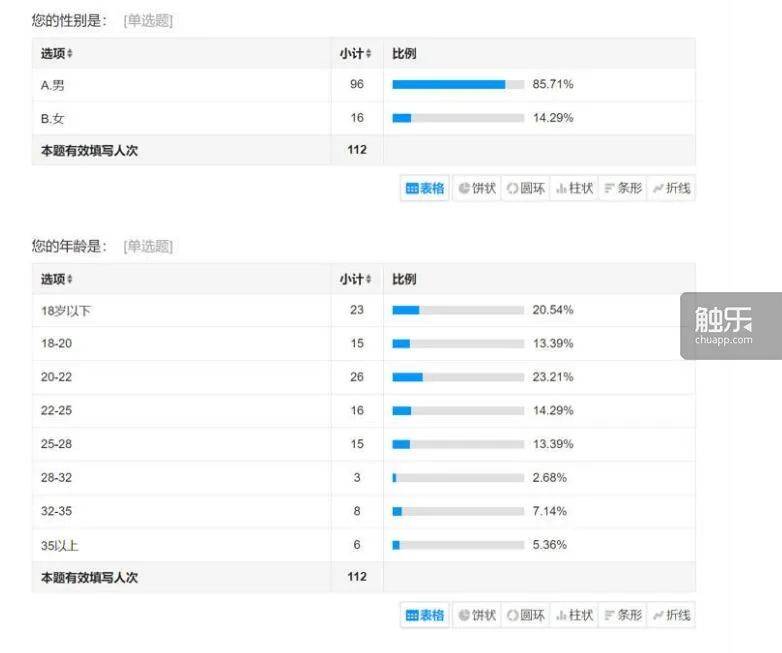Click the male 85.71% progress bar
The image size is (782, 653).
click(458, 85)
